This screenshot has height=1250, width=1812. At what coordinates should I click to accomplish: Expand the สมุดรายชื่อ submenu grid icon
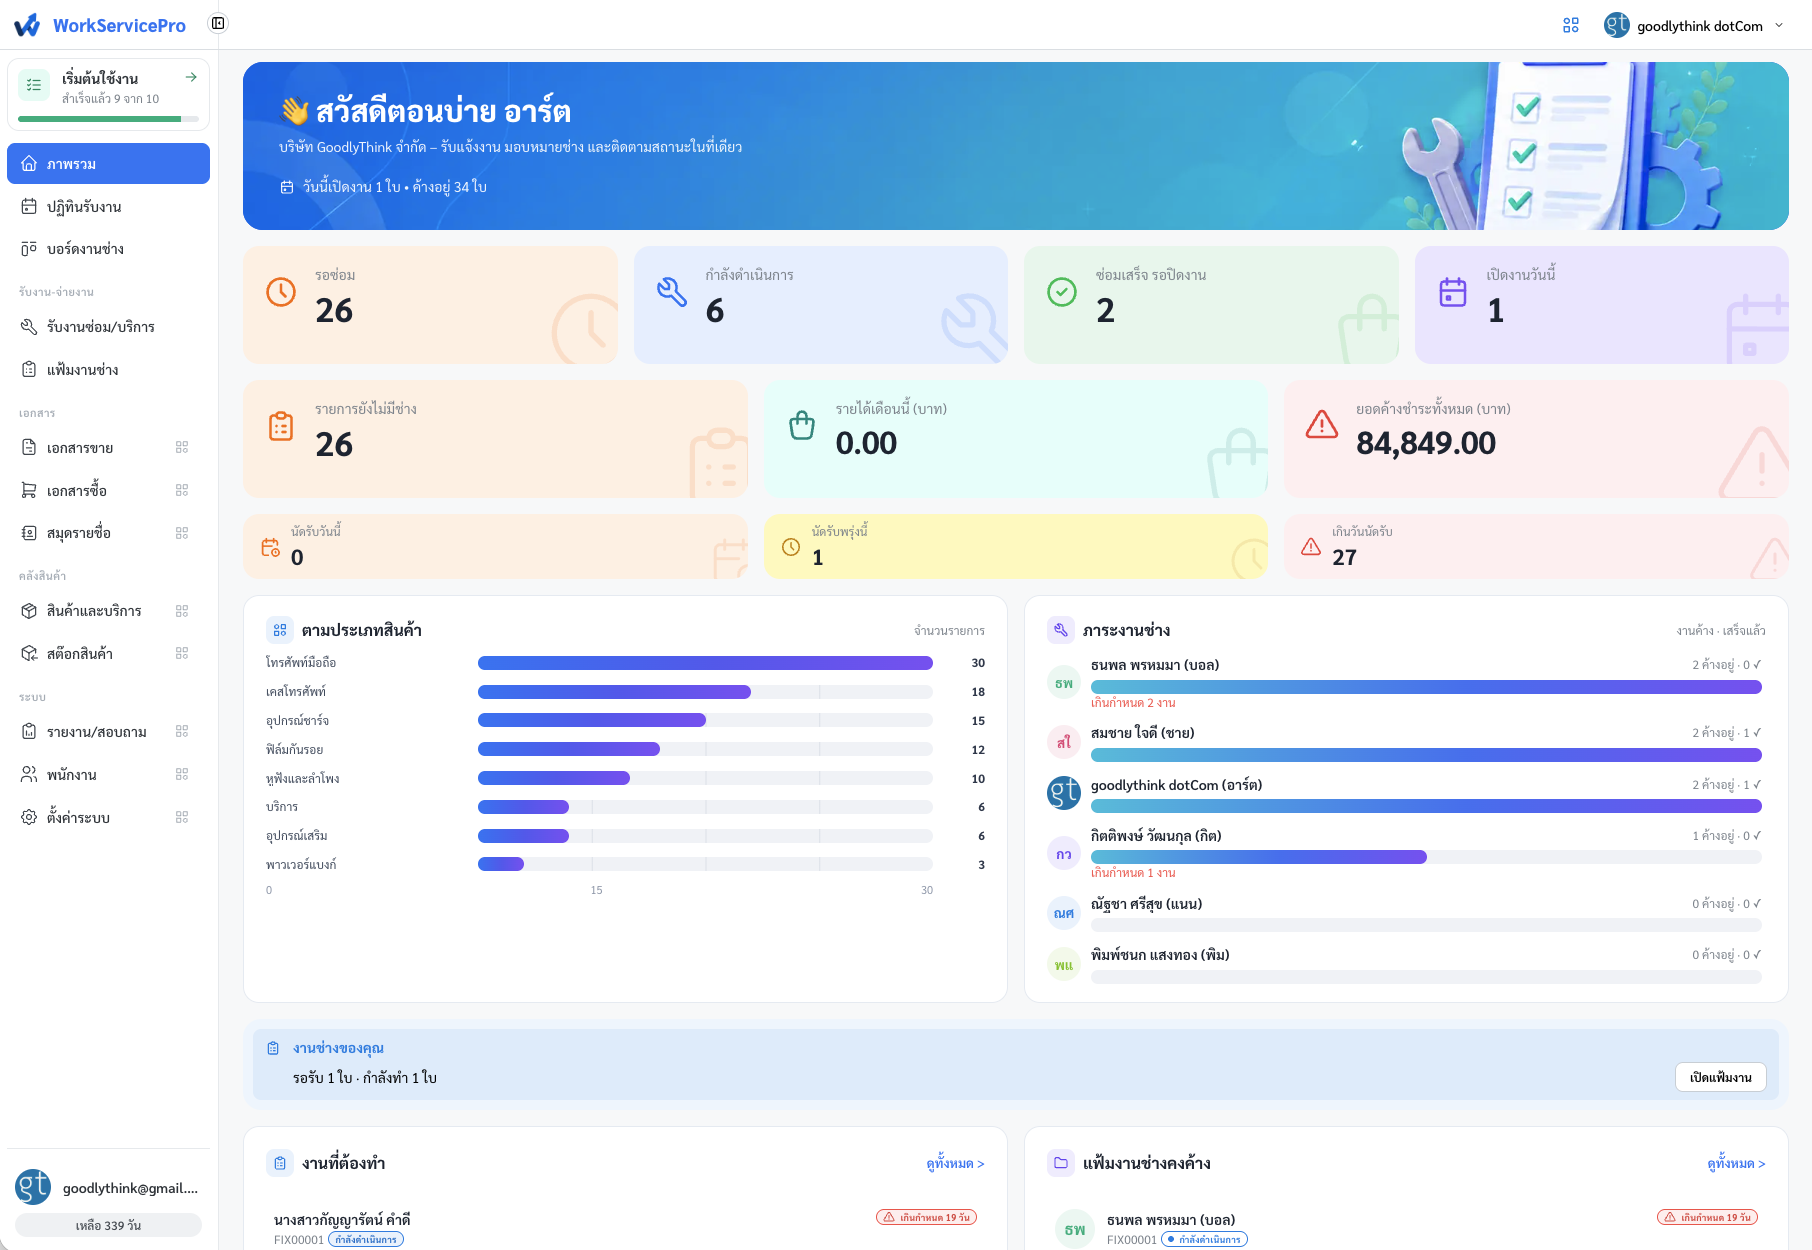click(x=182, y=533)
